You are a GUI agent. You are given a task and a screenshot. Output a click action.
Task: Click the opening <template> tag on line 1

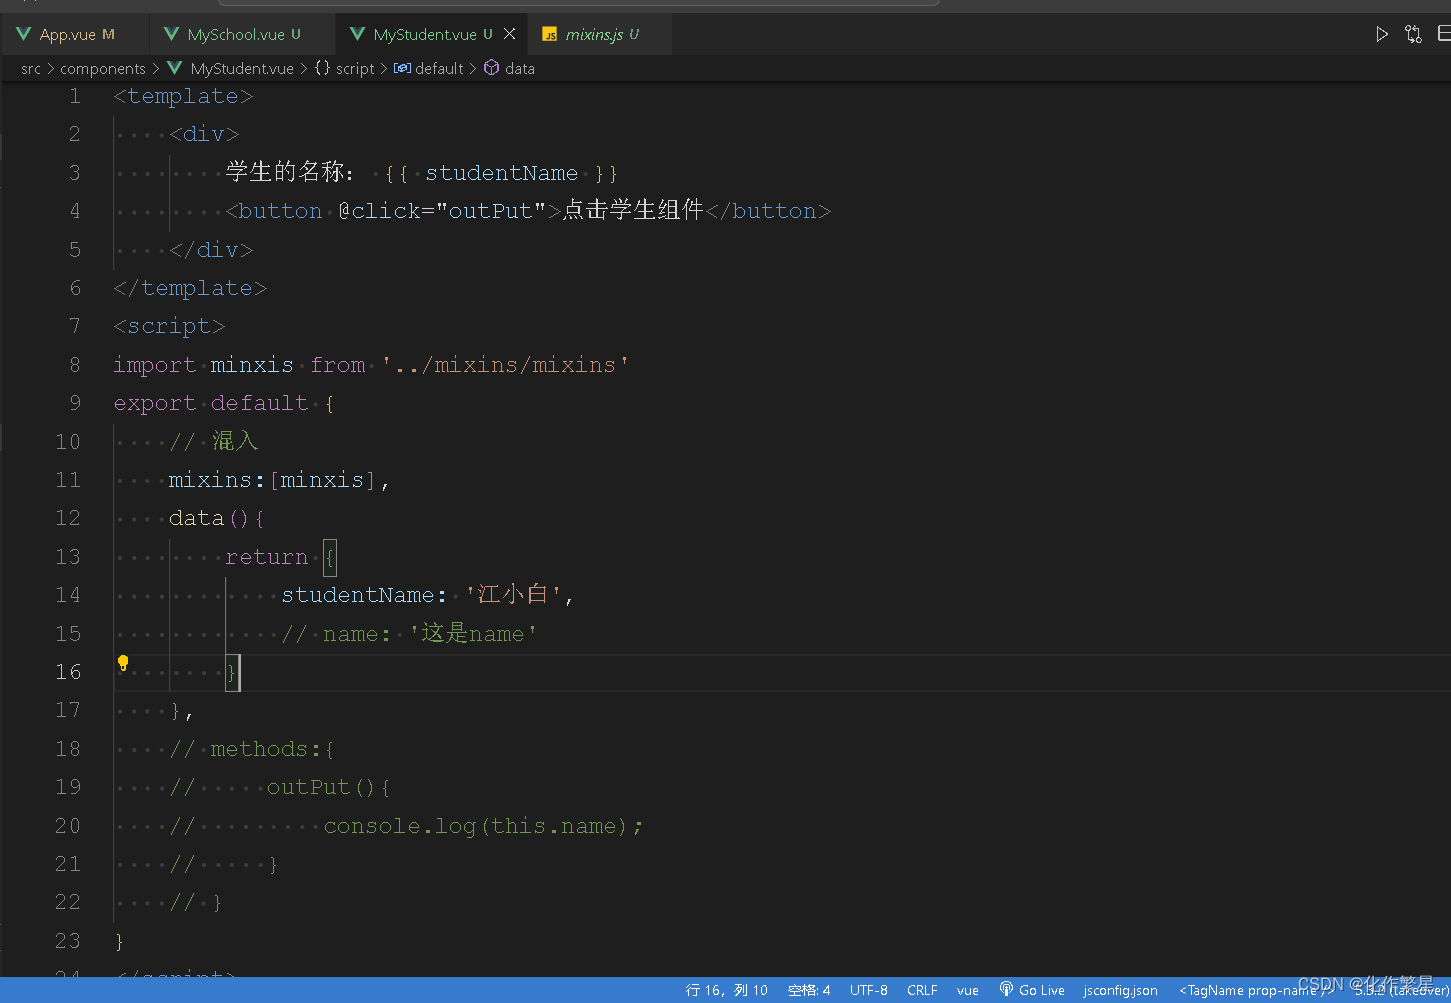[184, 96]
